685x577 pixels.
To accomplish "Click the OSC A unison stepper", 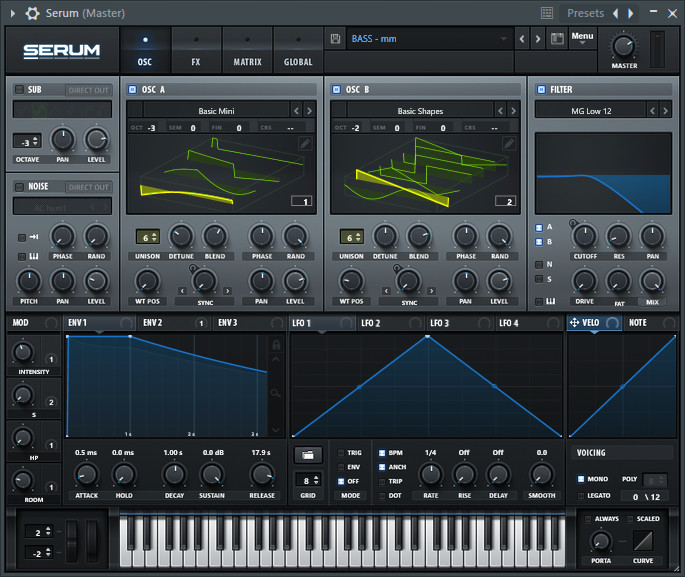I will point(147,237).
